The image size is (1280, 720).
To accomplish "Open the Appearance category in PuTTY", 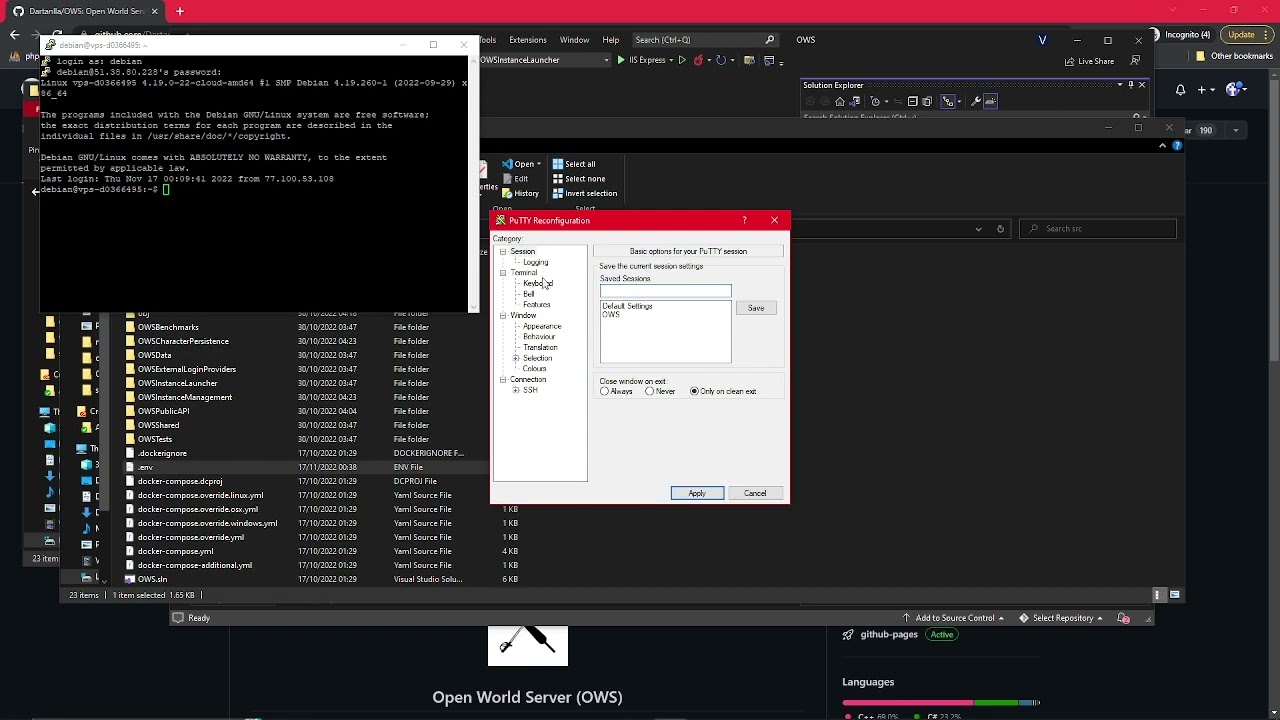I will (x=541, y=326).
